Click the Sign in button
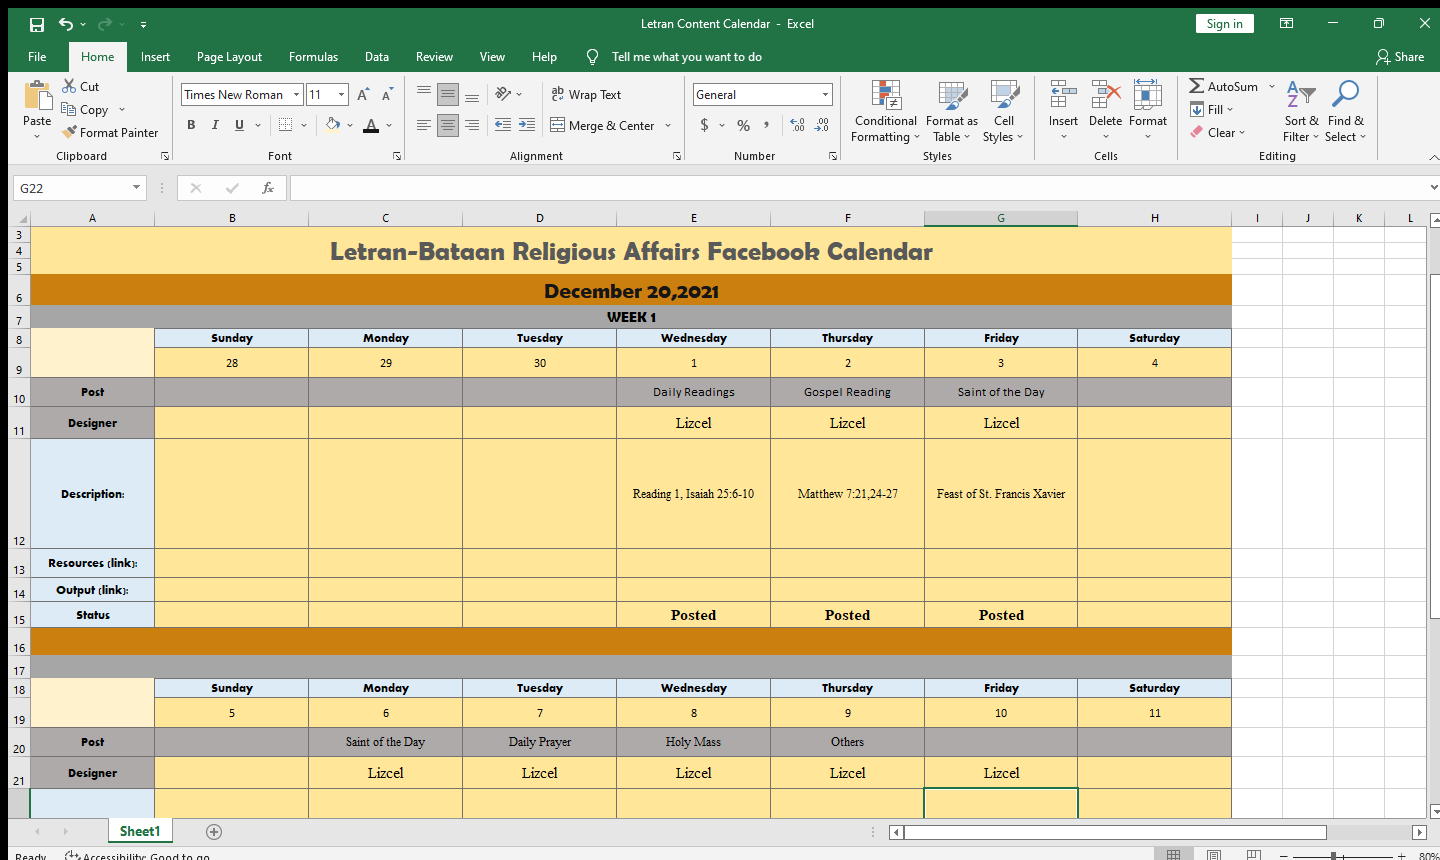 pos(1224,24)
